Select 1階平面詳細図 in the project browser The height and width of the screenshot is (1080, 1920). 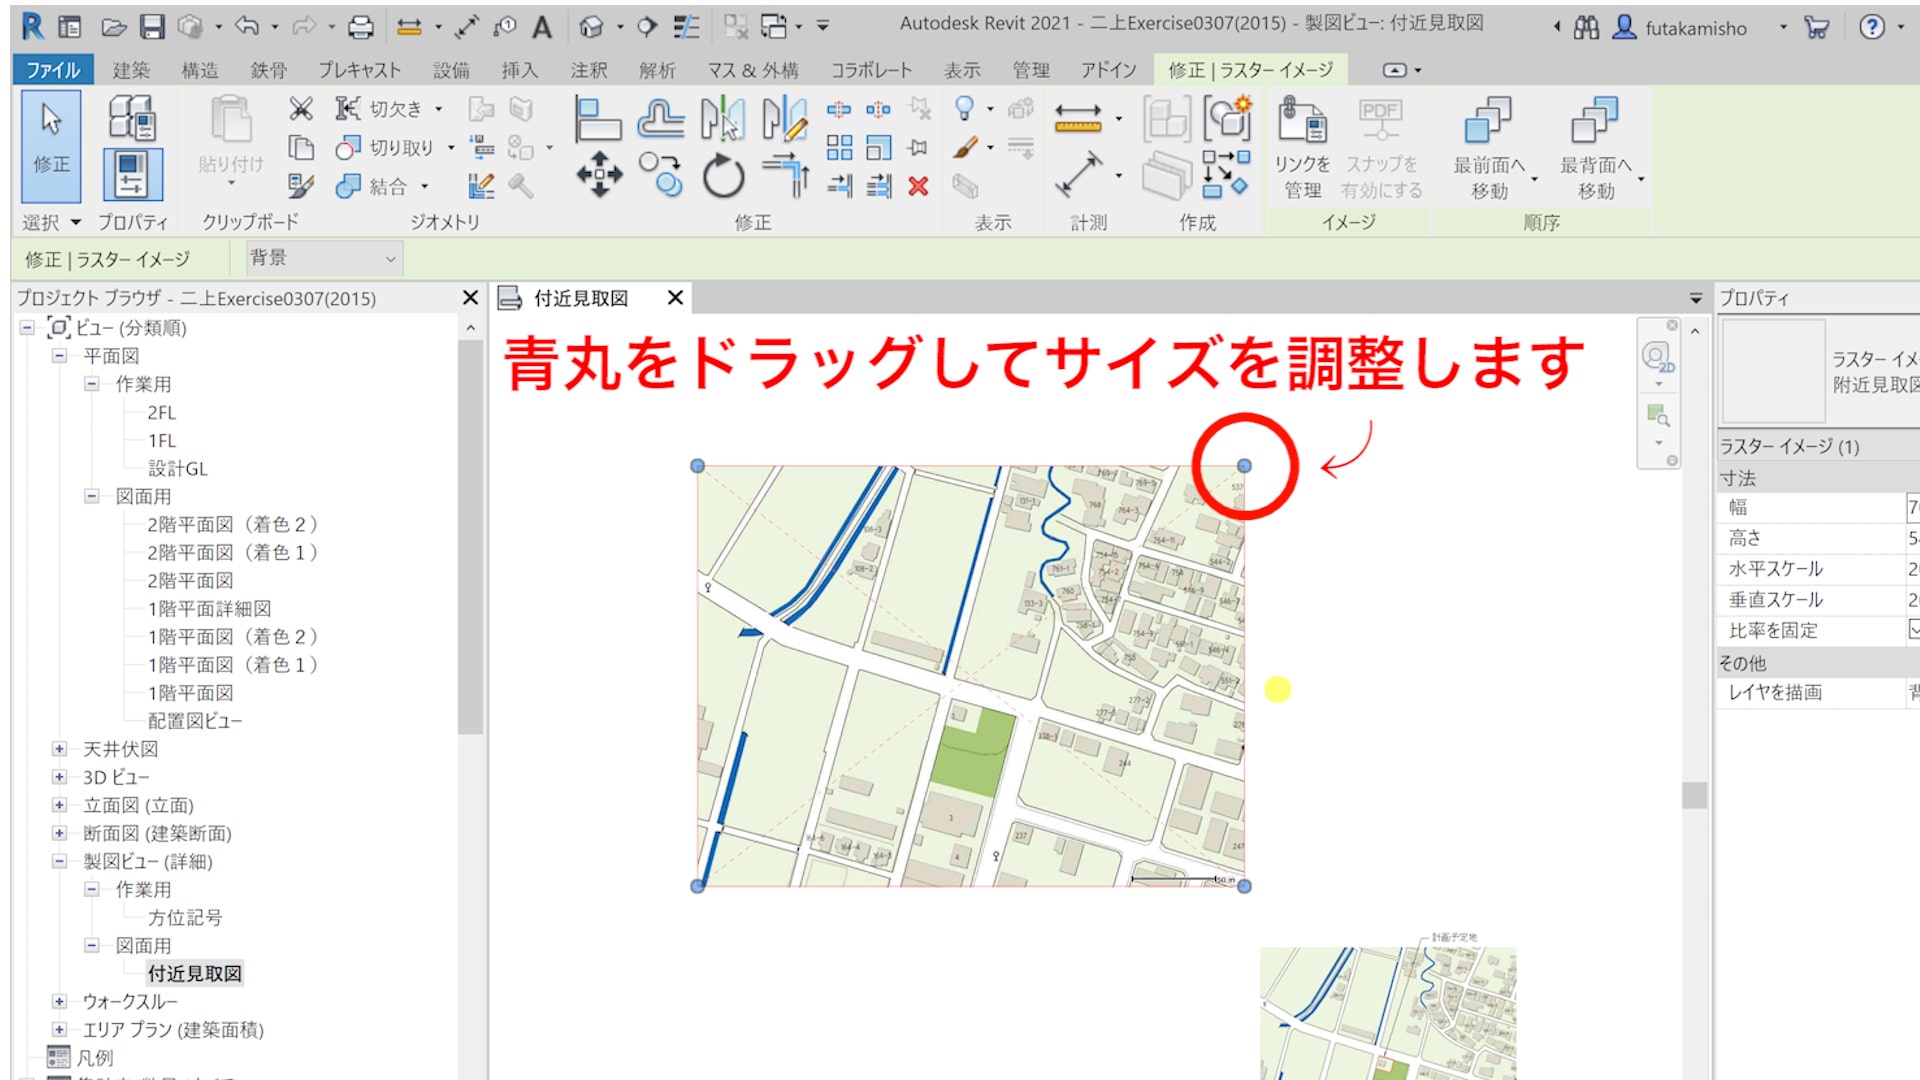coord(209,608)
